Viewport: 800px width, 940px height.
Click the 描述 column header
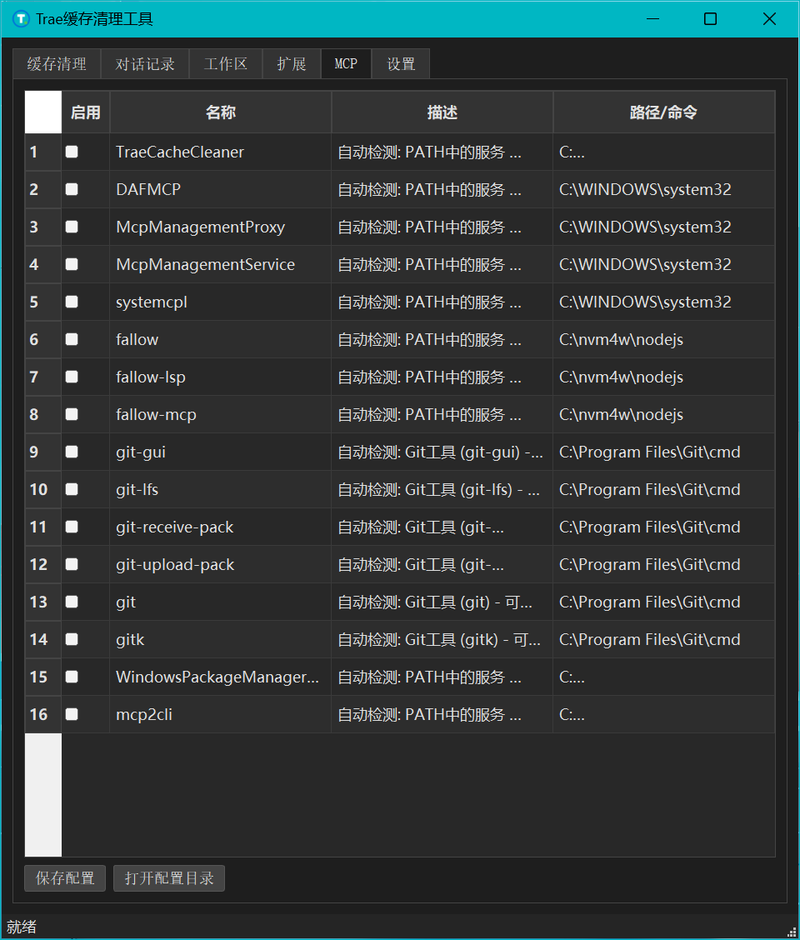[442, 112]
